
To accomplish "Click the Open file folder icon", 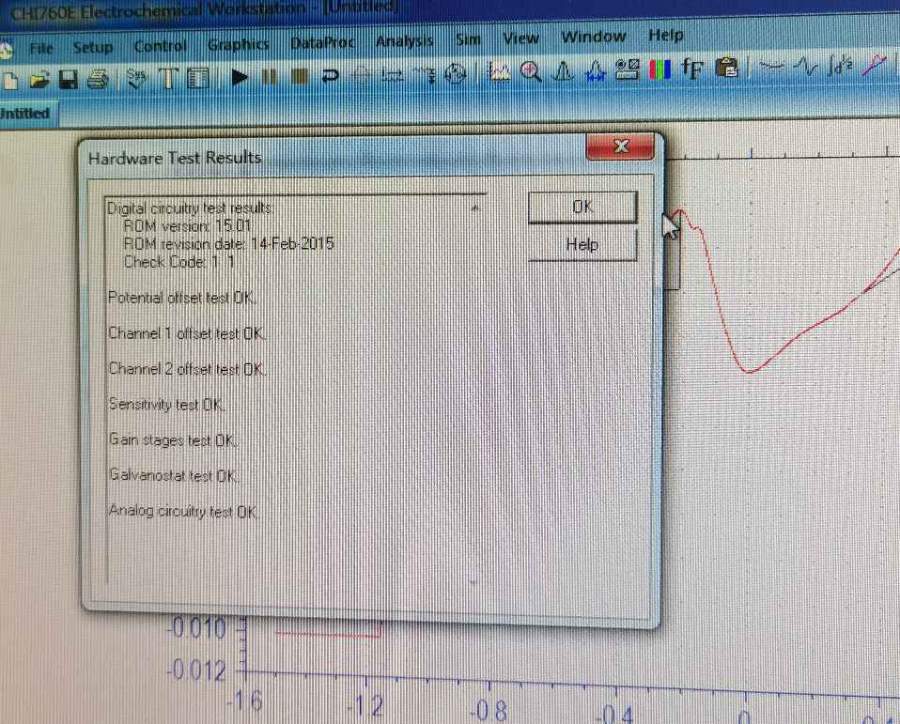I will (x=39, y=79).
